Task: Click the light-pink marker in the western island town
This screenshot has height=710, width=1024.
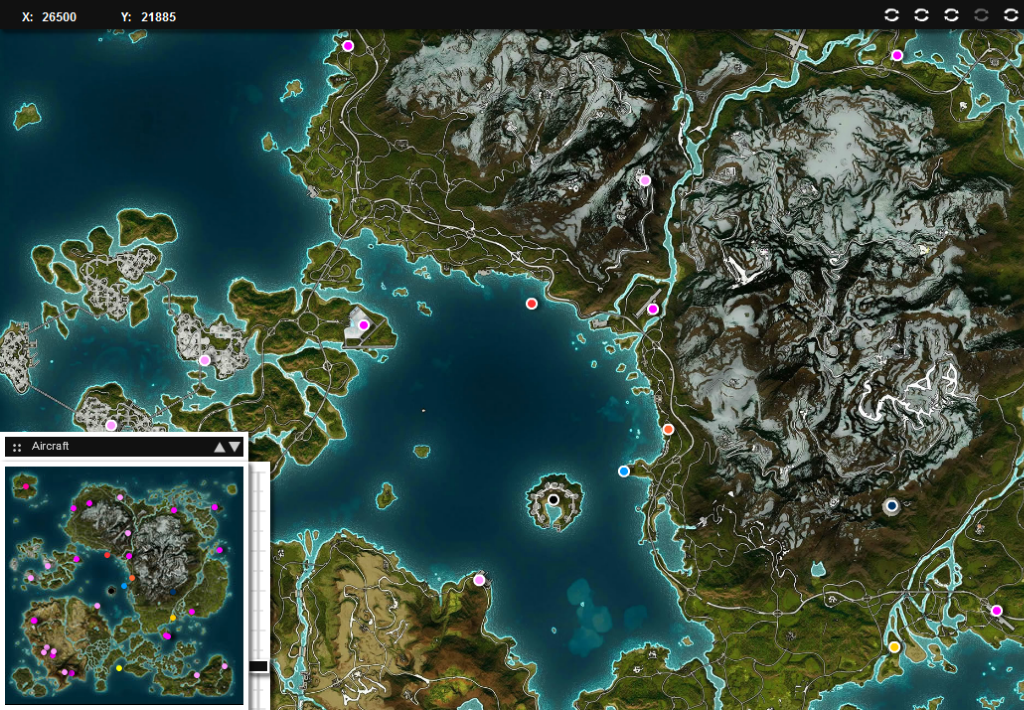Action: [x=204, y=361]
